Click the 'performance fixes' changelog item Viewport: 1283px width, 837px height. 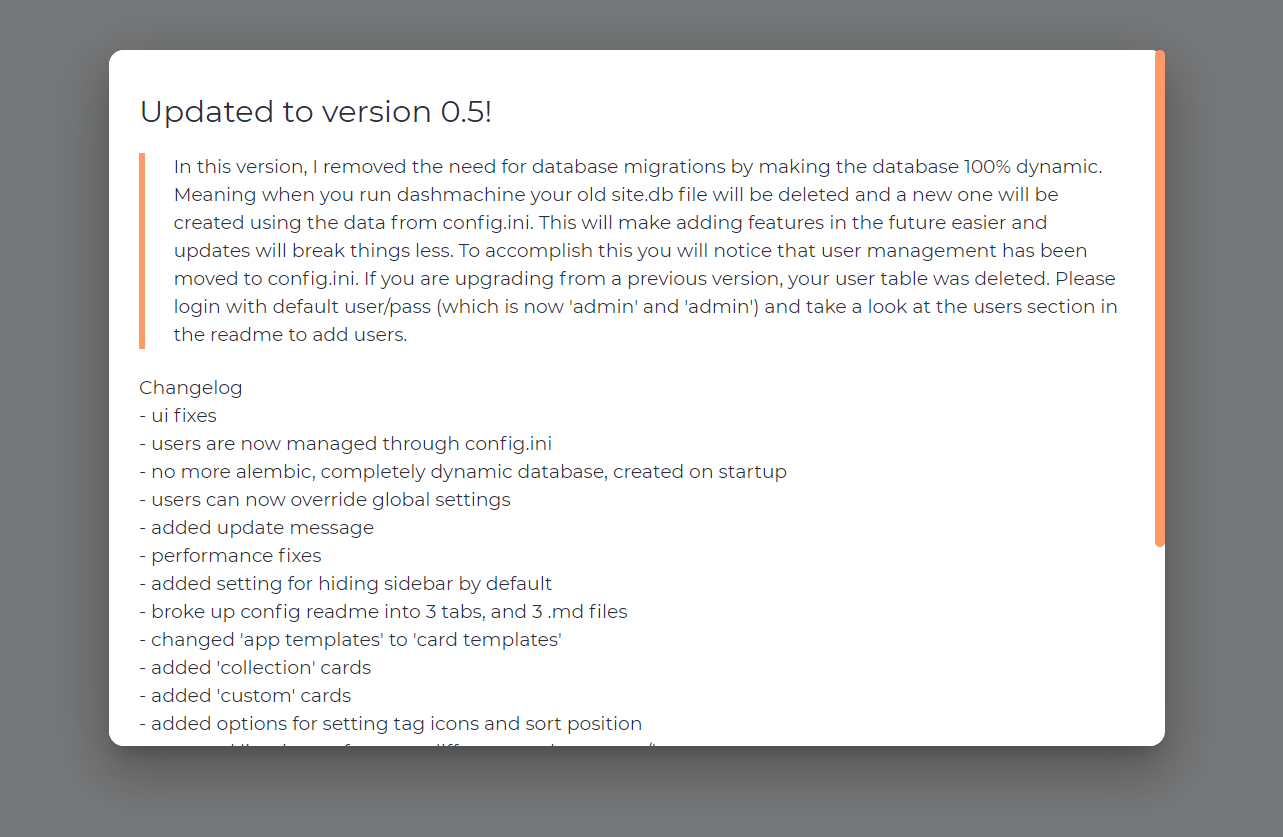pyautogui.click(x=230, y=555)
